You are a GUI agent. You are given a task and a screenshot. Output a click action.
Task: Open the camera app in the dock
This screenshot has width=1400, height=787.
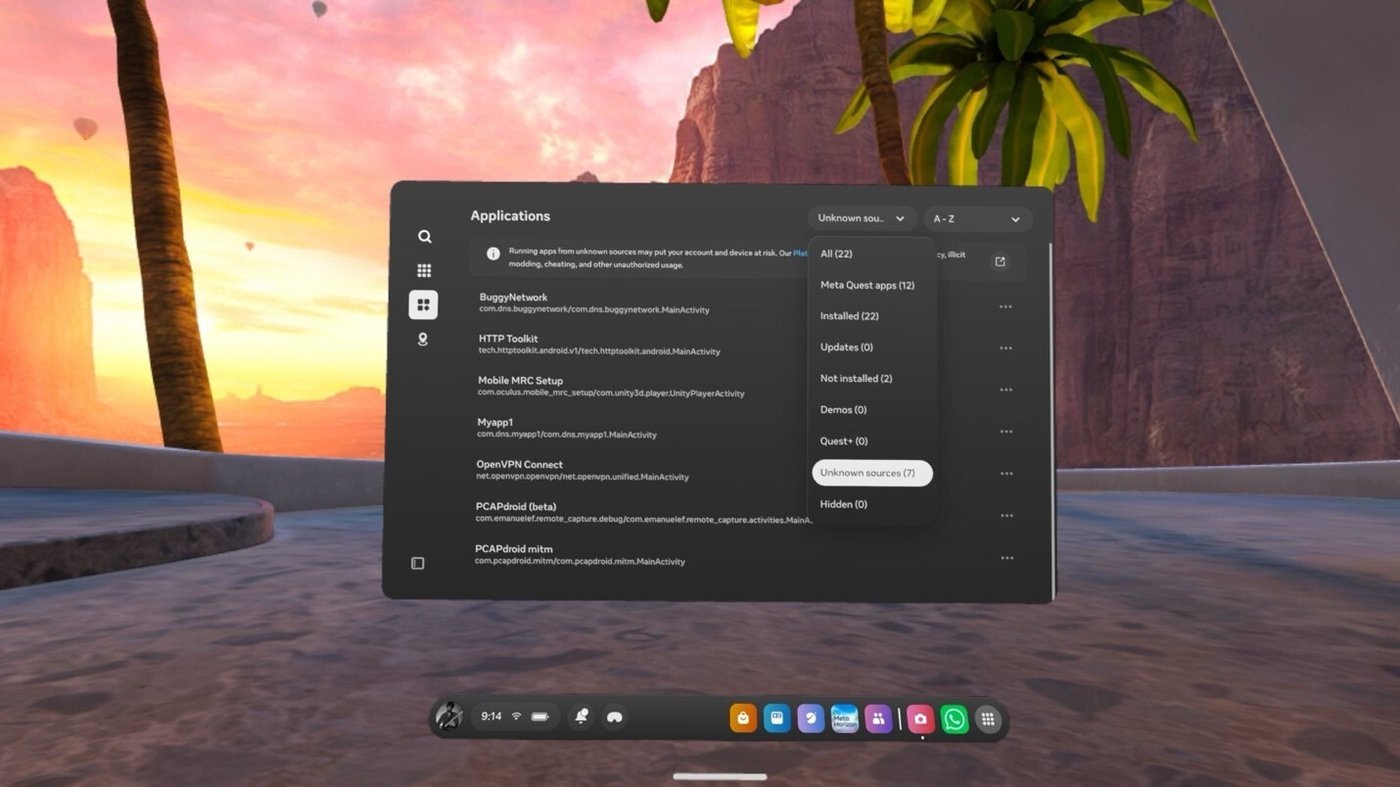(920, 719)
